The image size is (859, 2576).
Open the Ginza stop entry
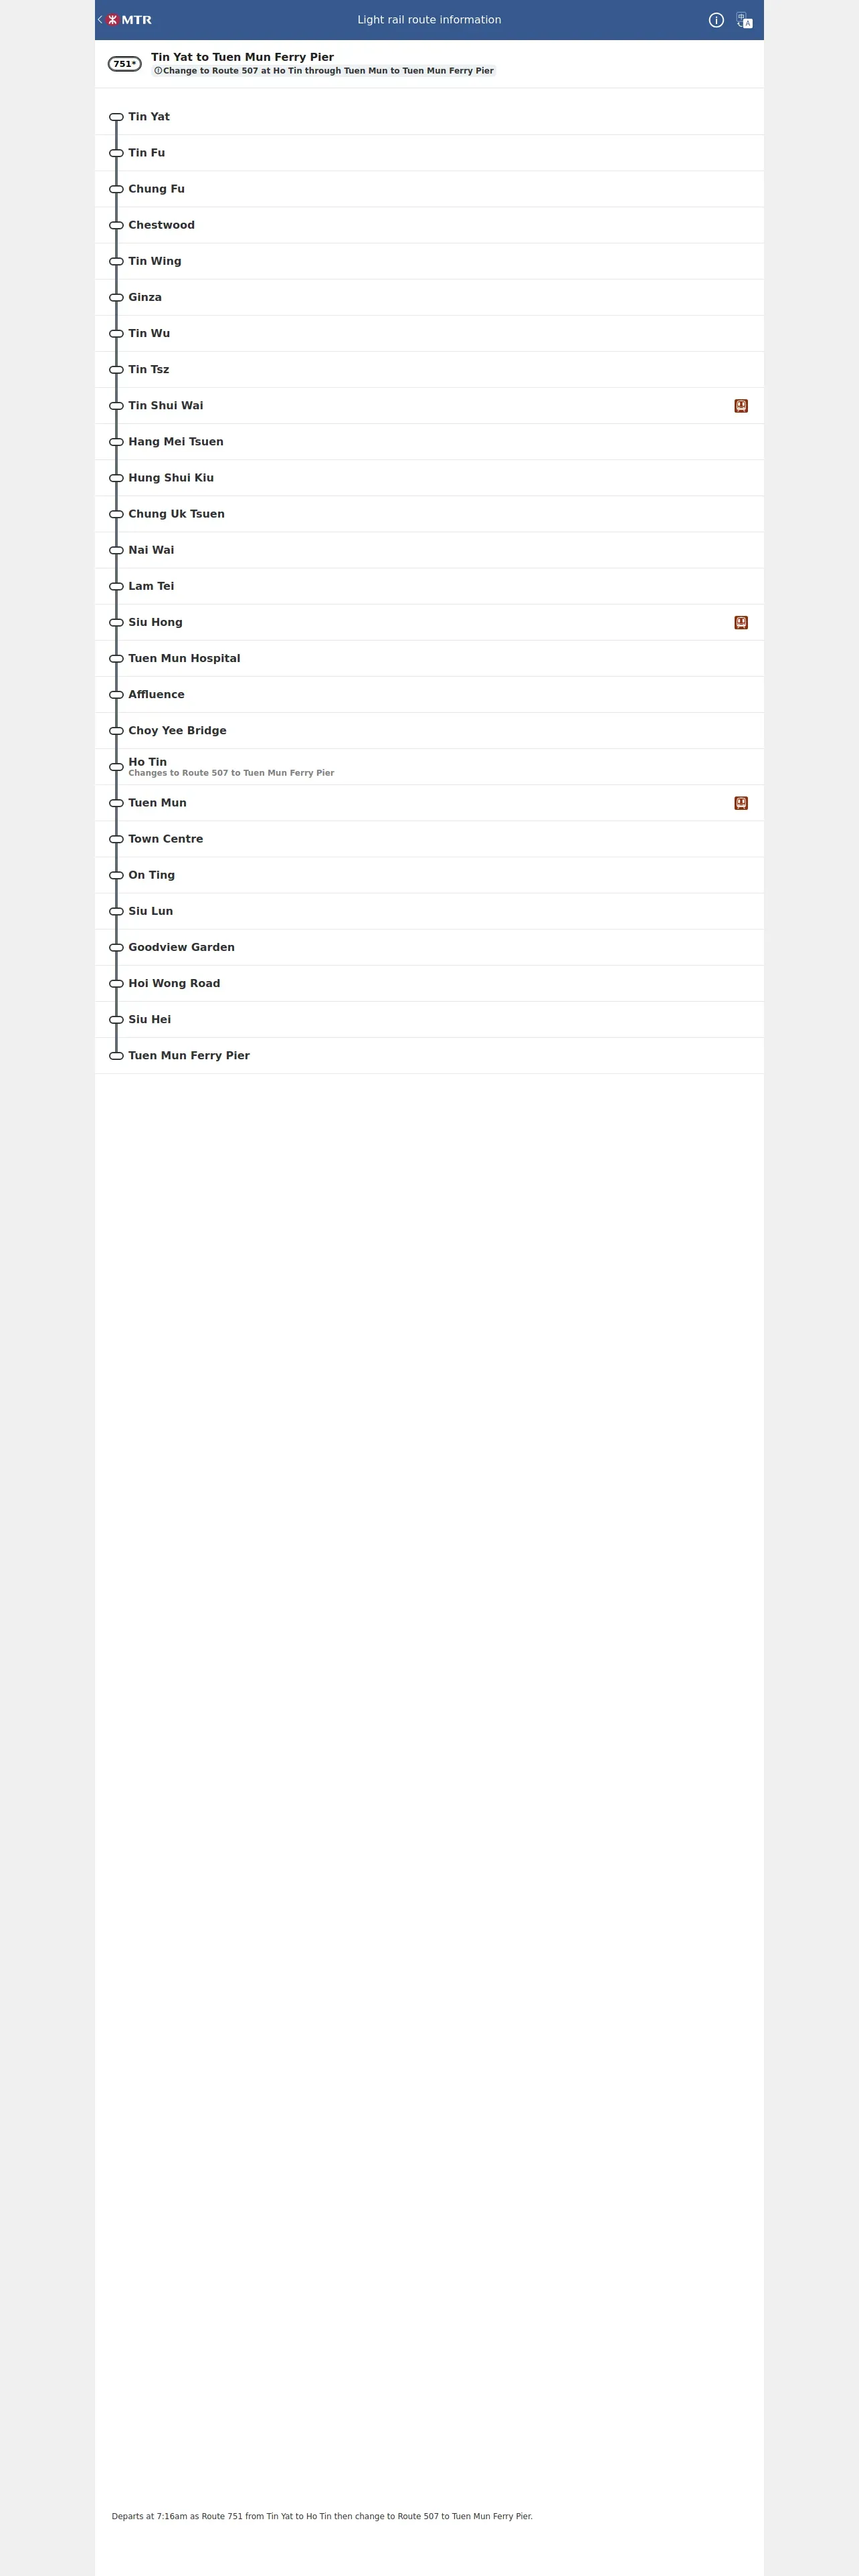point(429,297)
